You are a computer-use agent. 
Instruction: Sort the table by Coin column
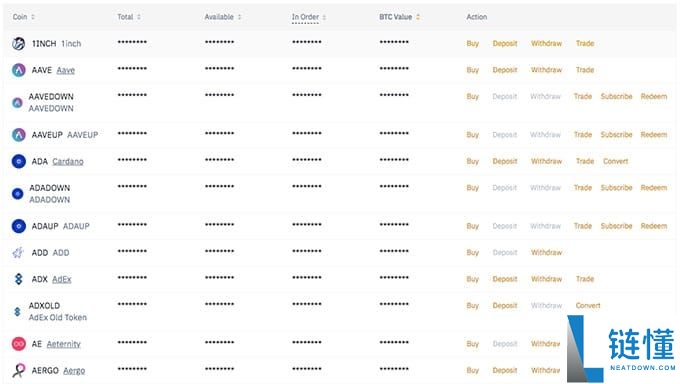(23, 16)
